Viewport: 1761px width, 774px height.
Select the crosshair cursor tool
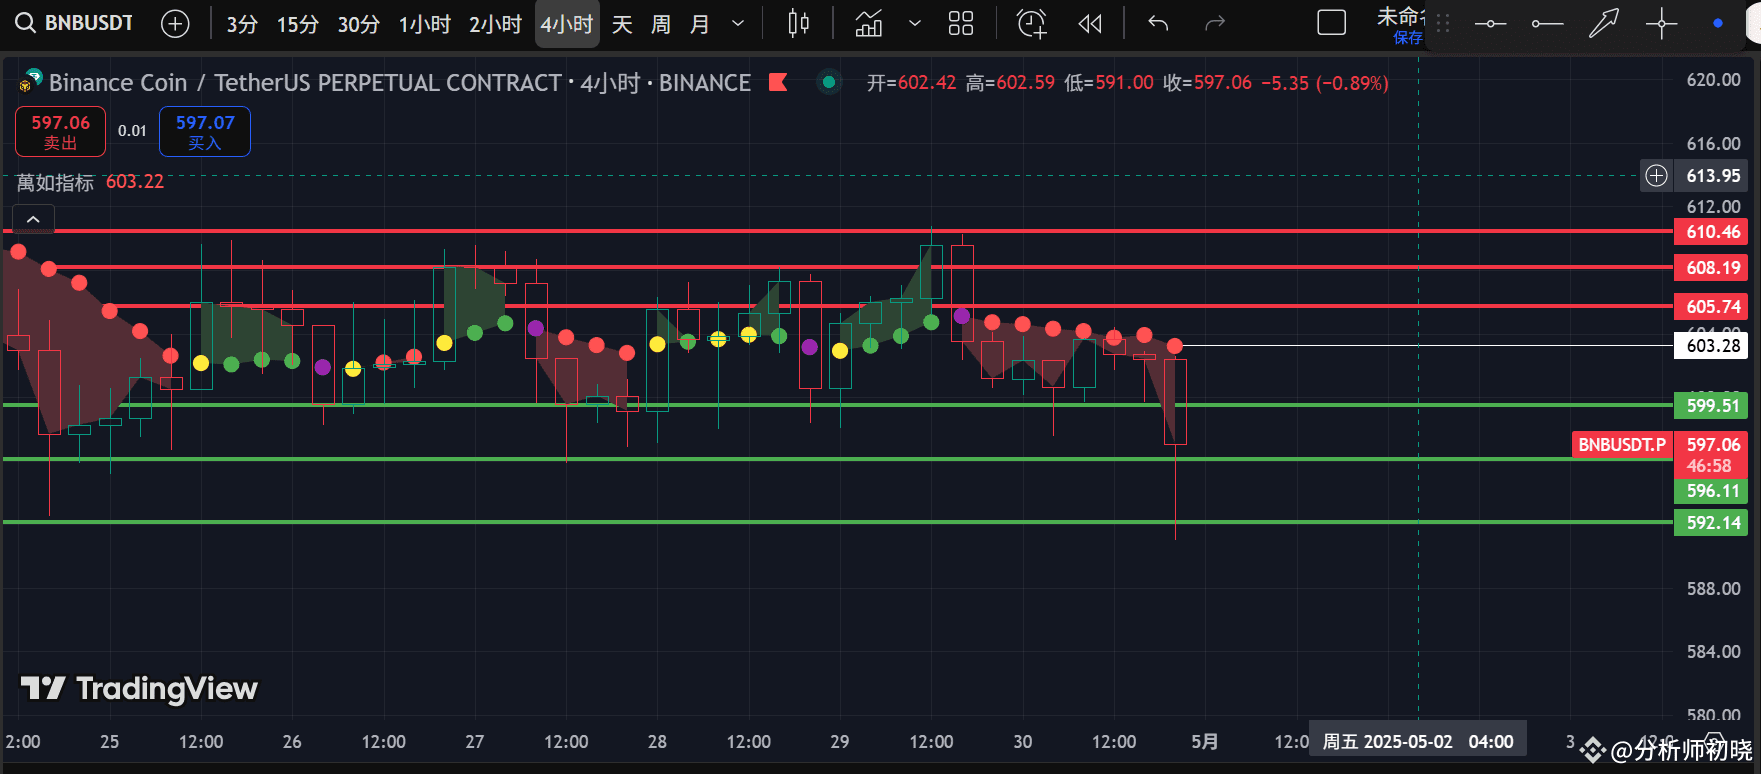point(1662,24)
